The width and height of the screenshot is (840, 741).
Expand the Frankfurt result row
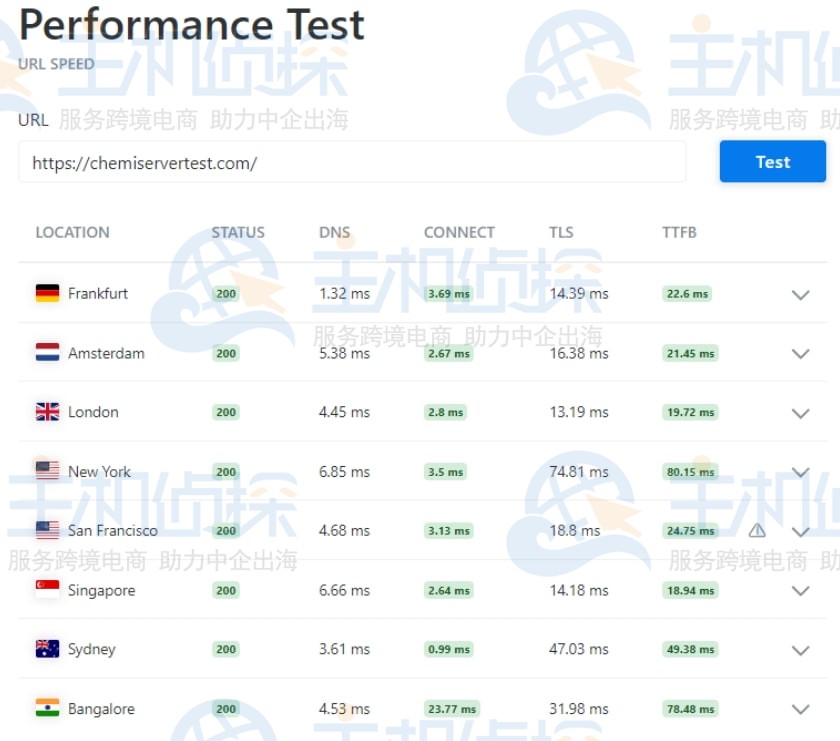click(x=800, y=296)
